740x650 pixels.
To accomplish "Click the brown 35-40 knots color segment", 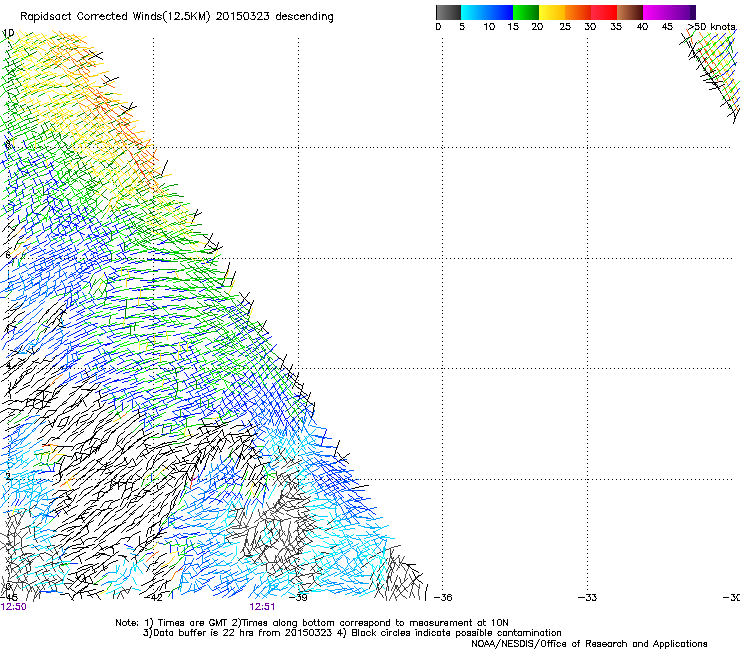I will (x=630, y=12).
